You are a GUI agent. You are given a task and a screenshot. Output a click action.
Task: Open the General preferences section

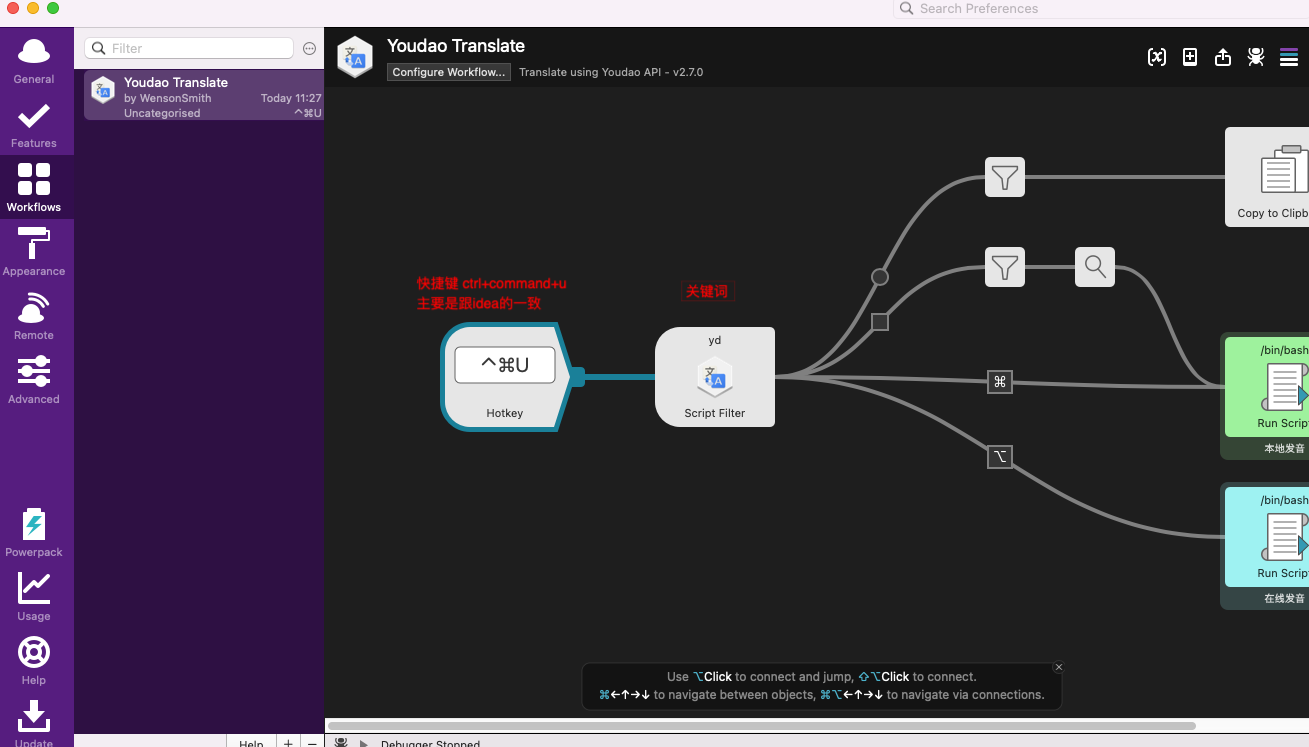tap(34, 60)
